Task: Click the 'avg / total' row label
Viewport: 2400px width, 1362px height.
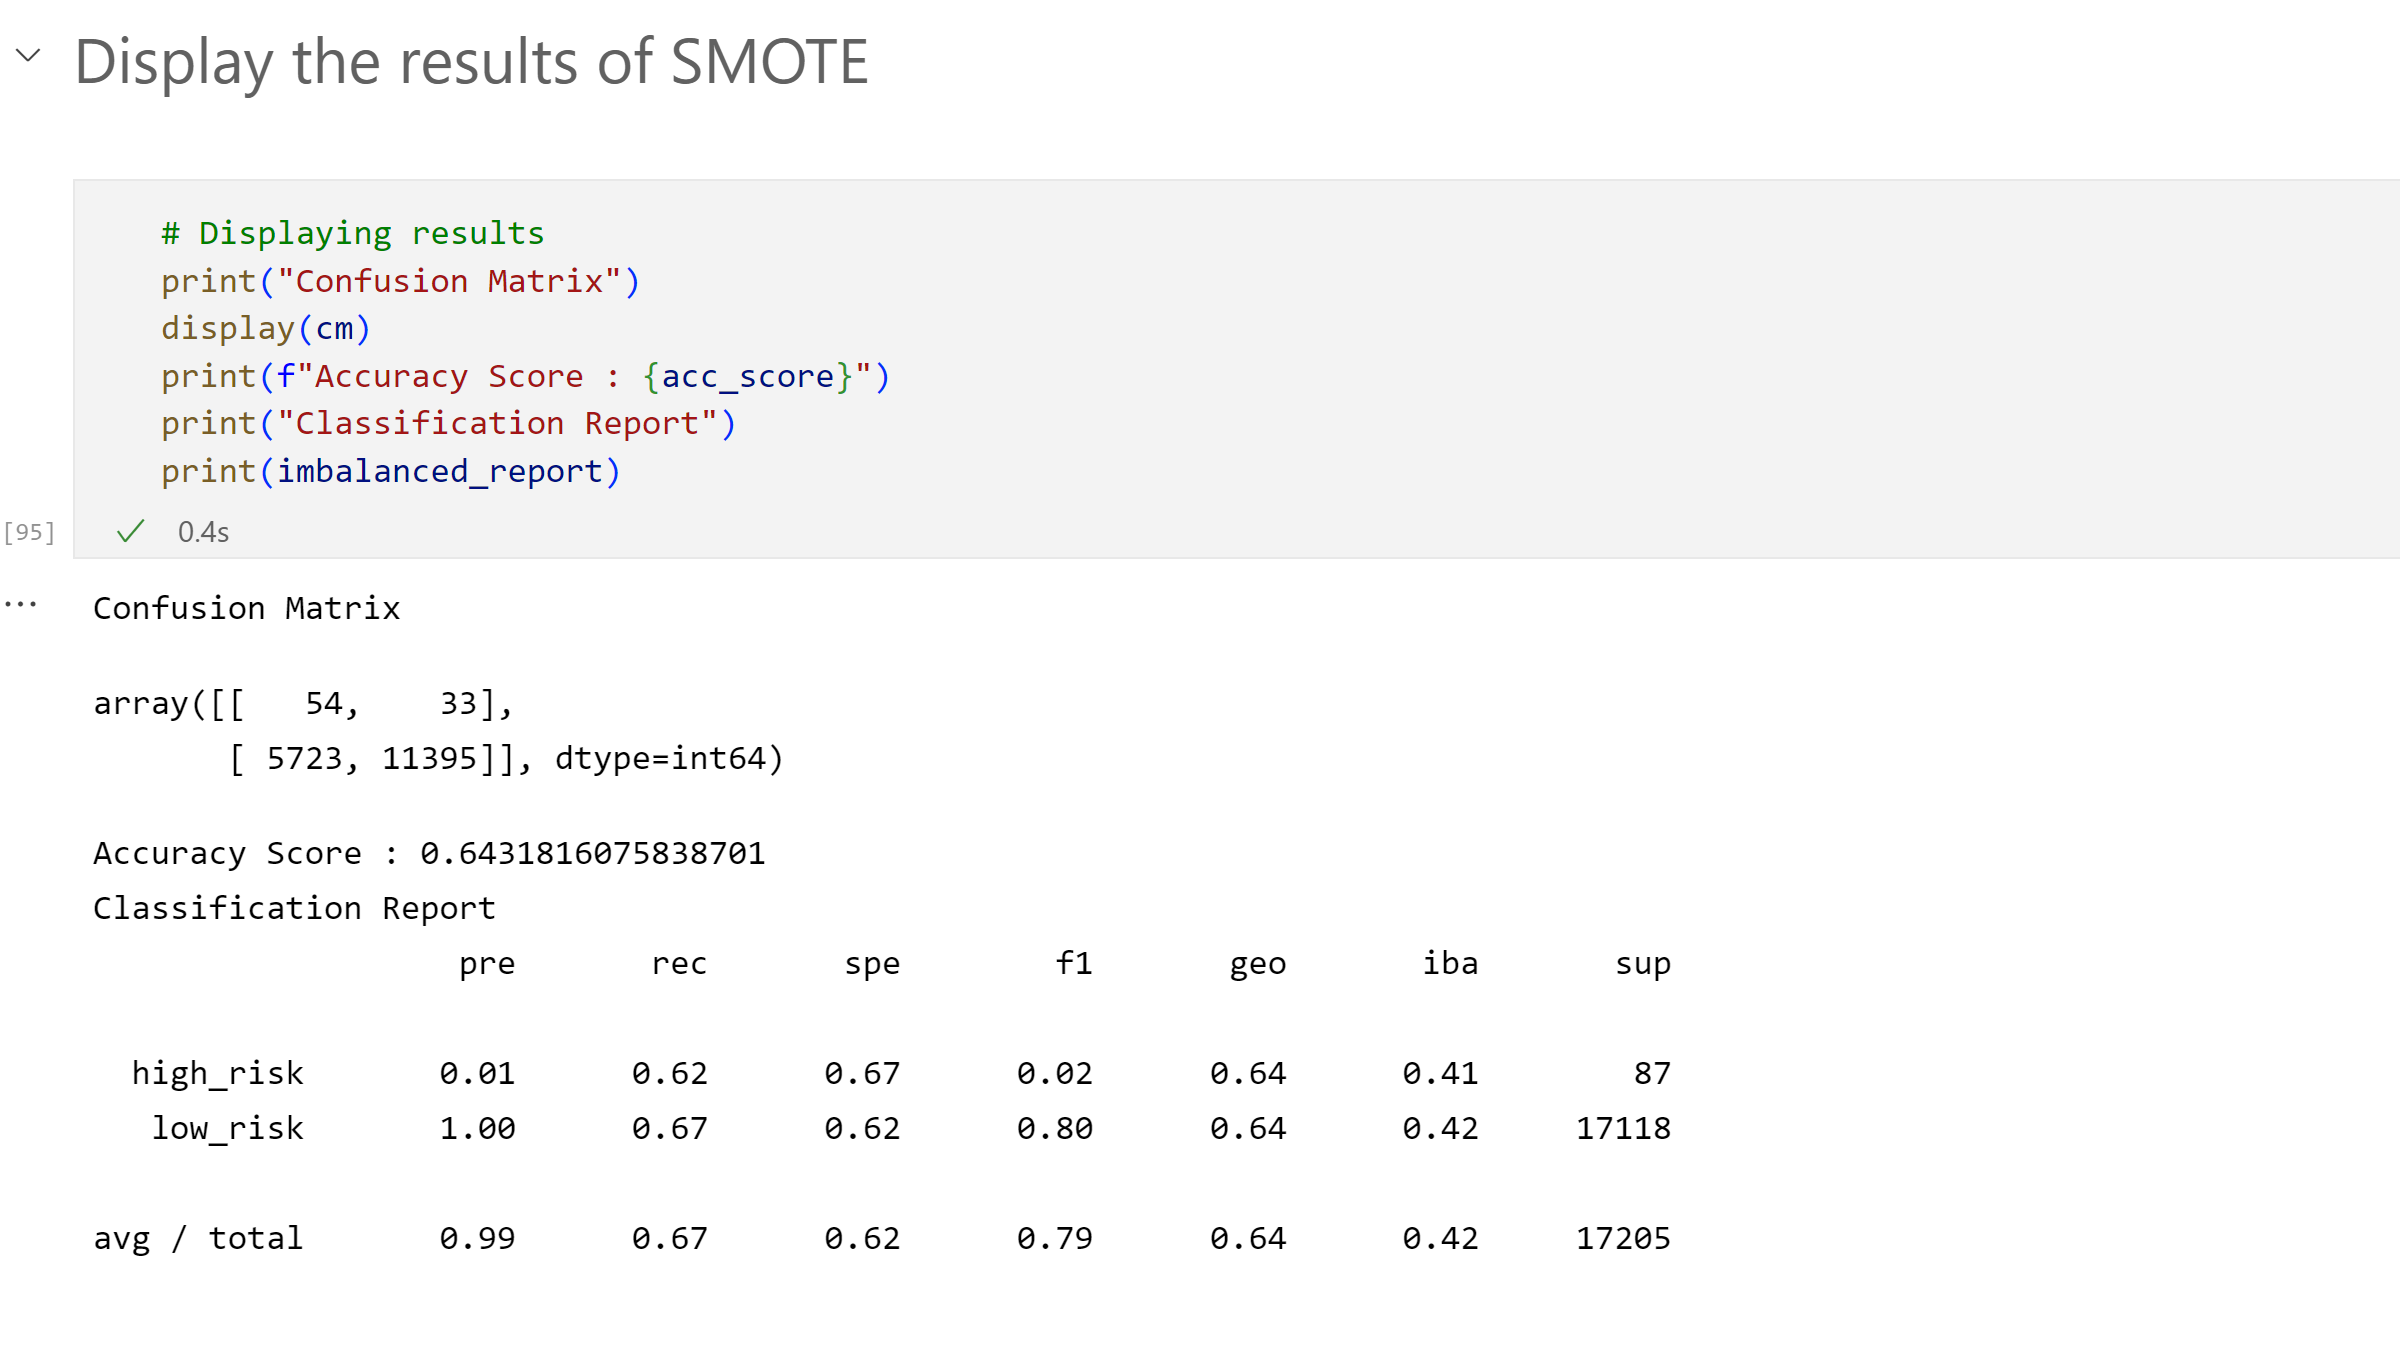Action: coord(198,1238)
